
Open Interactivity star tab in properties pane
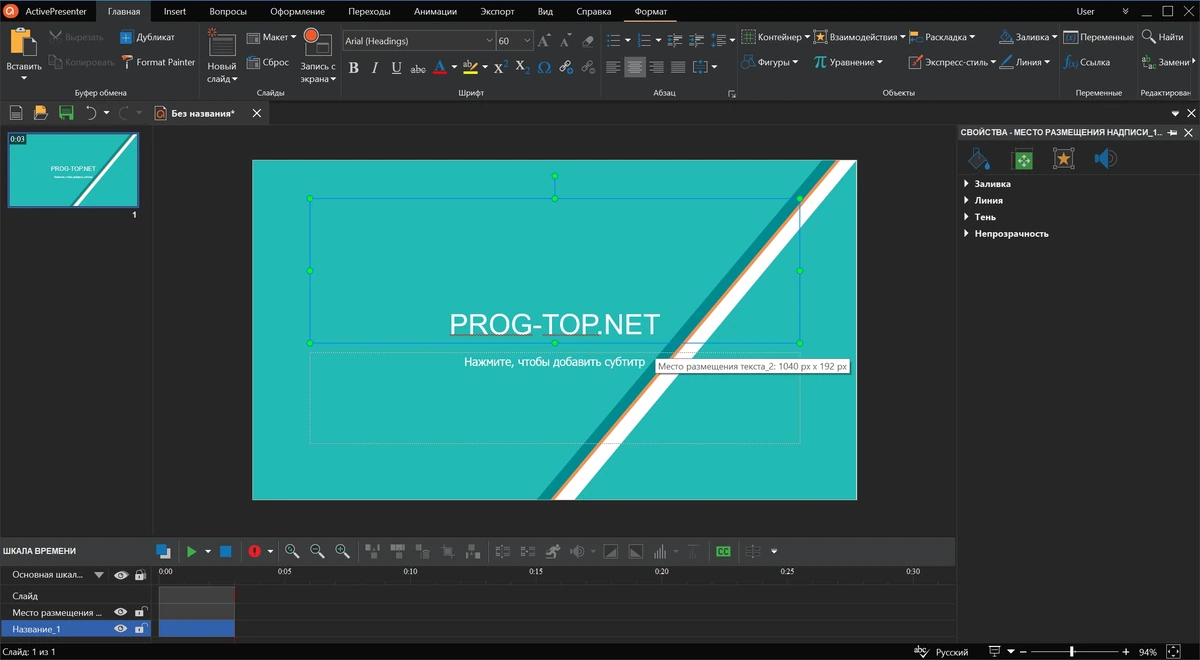1064,159
